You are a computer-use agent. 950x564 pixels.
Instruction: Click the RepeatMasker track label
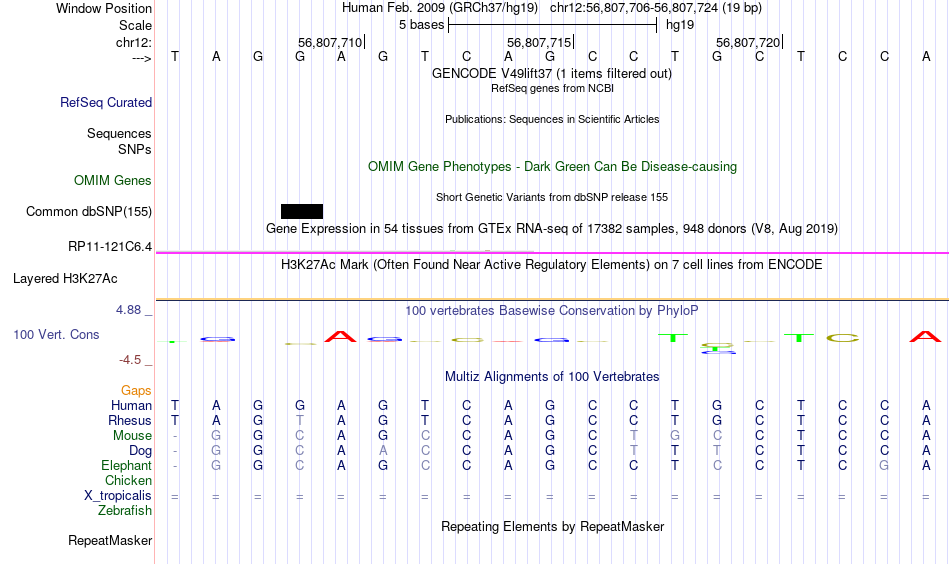(x=110, y=540)
